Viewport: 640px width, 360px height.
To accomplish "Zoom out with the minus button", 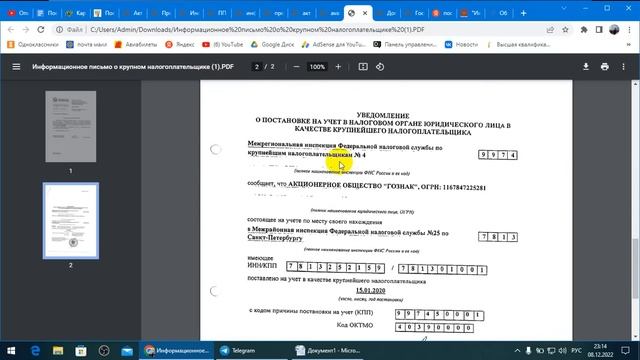I will (296, 67).
